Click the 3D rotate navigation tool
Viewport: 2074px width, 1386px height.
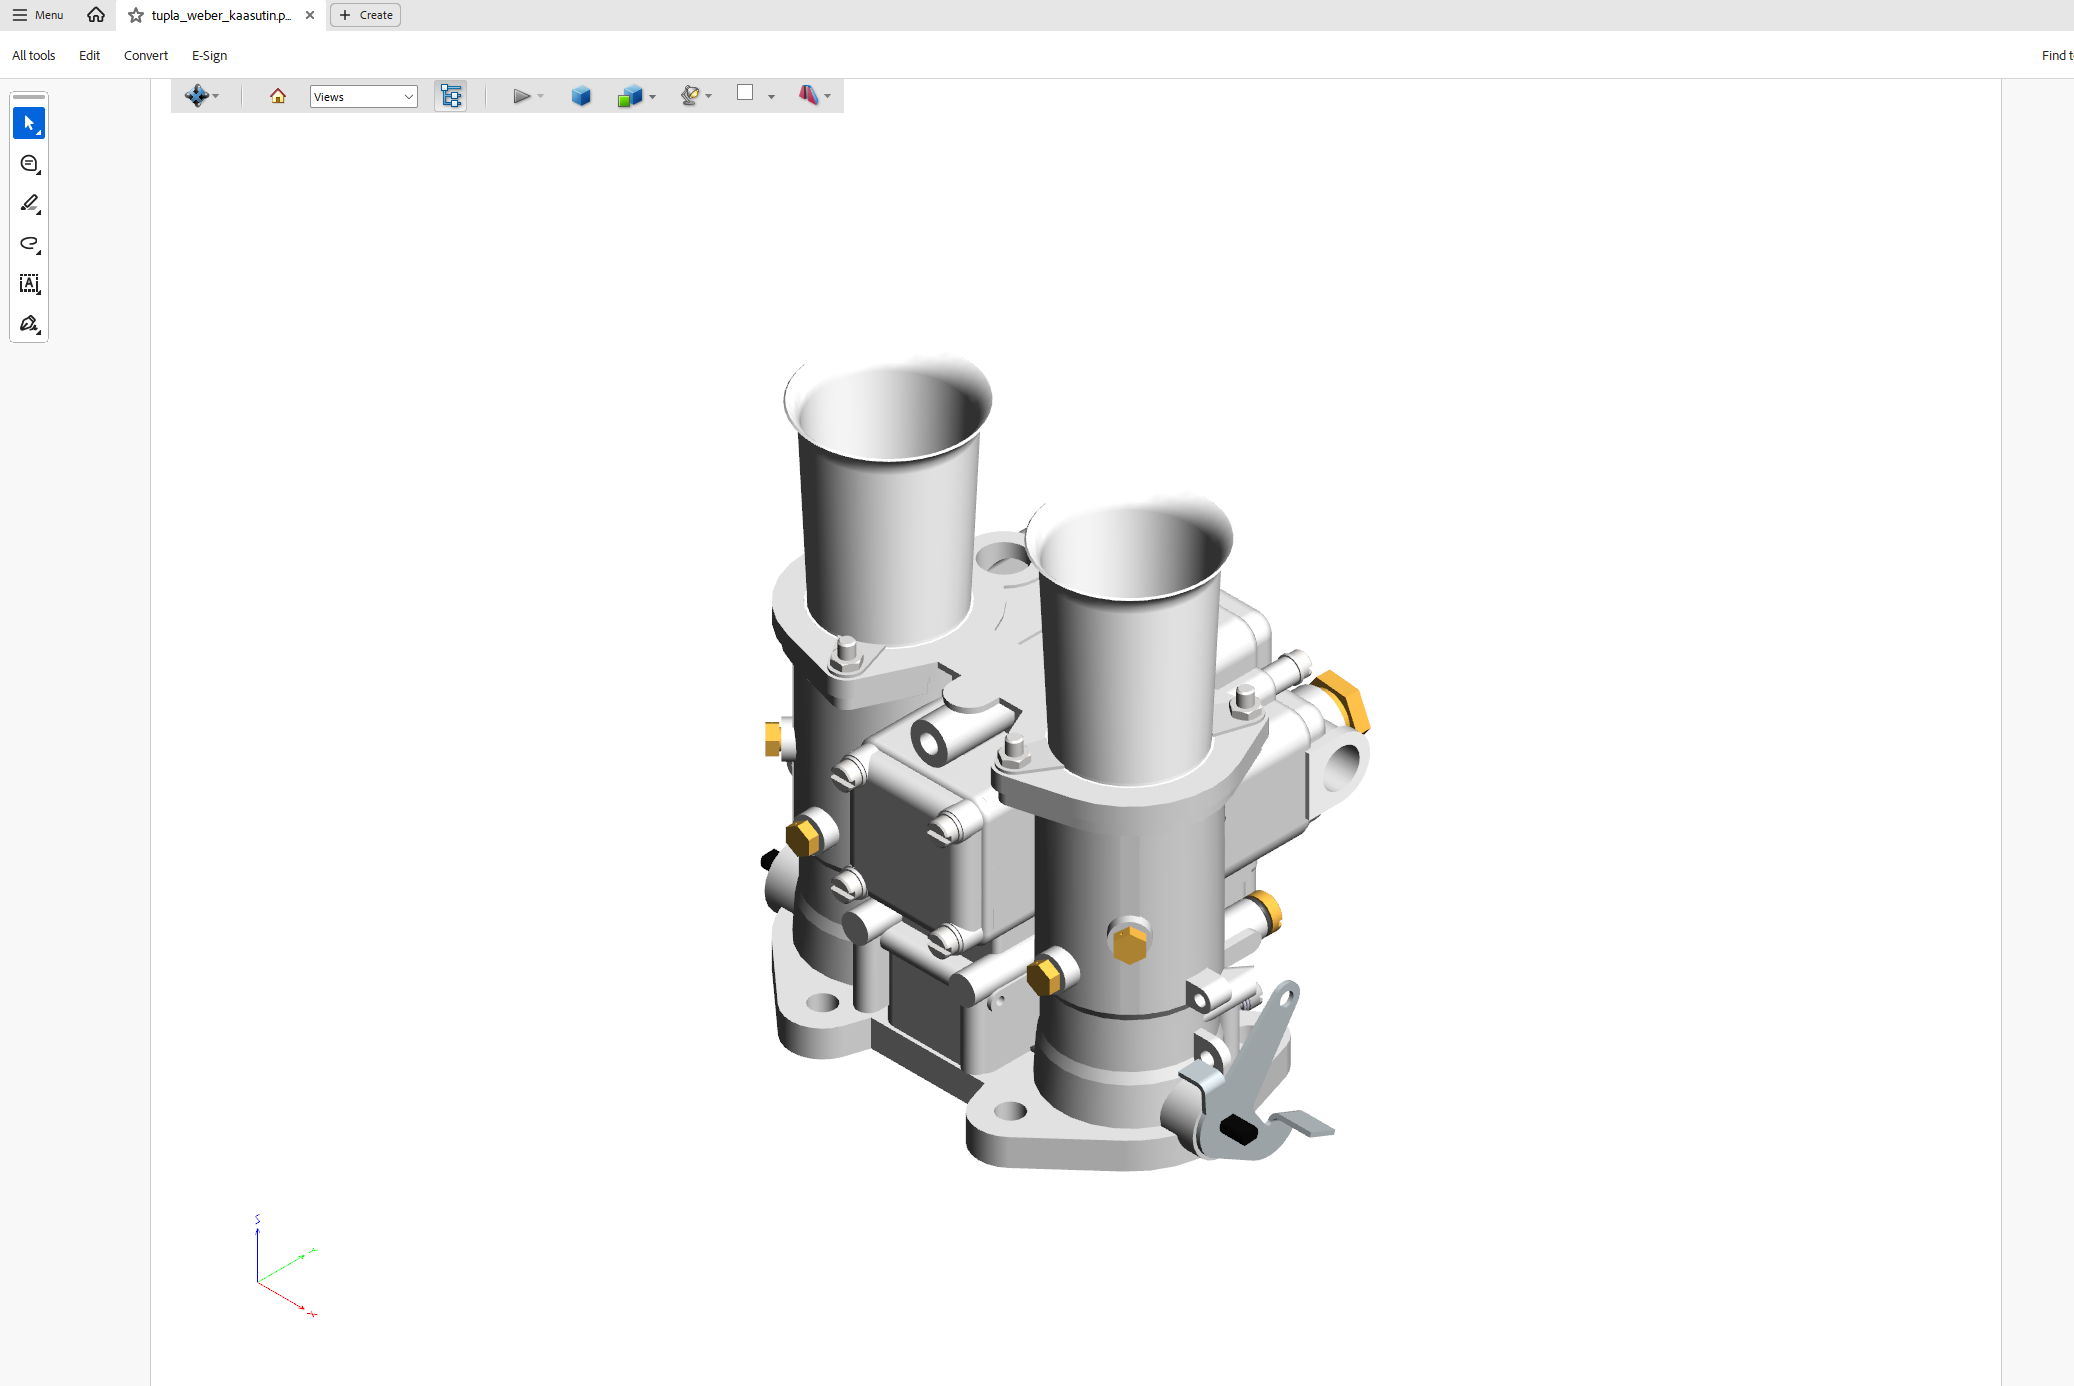196,96
